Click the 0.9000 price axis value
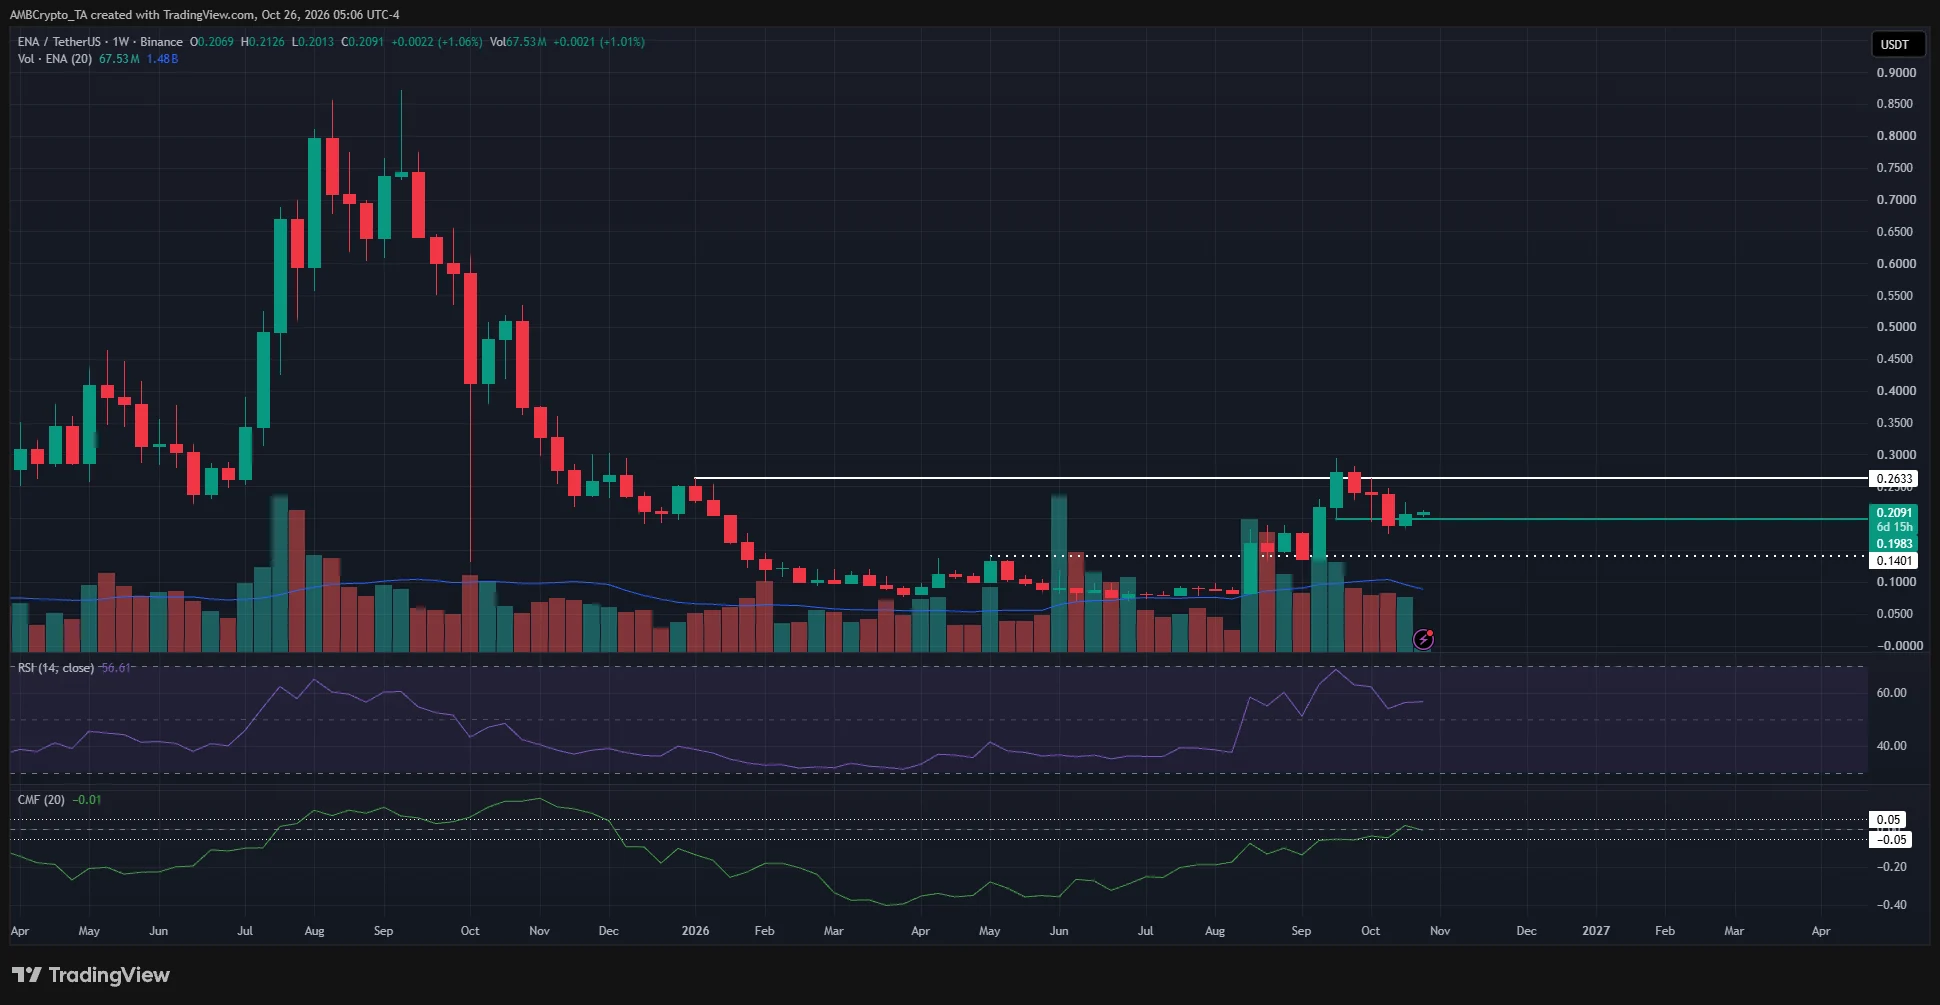 pyautogui.click(x=1896, y=73)
